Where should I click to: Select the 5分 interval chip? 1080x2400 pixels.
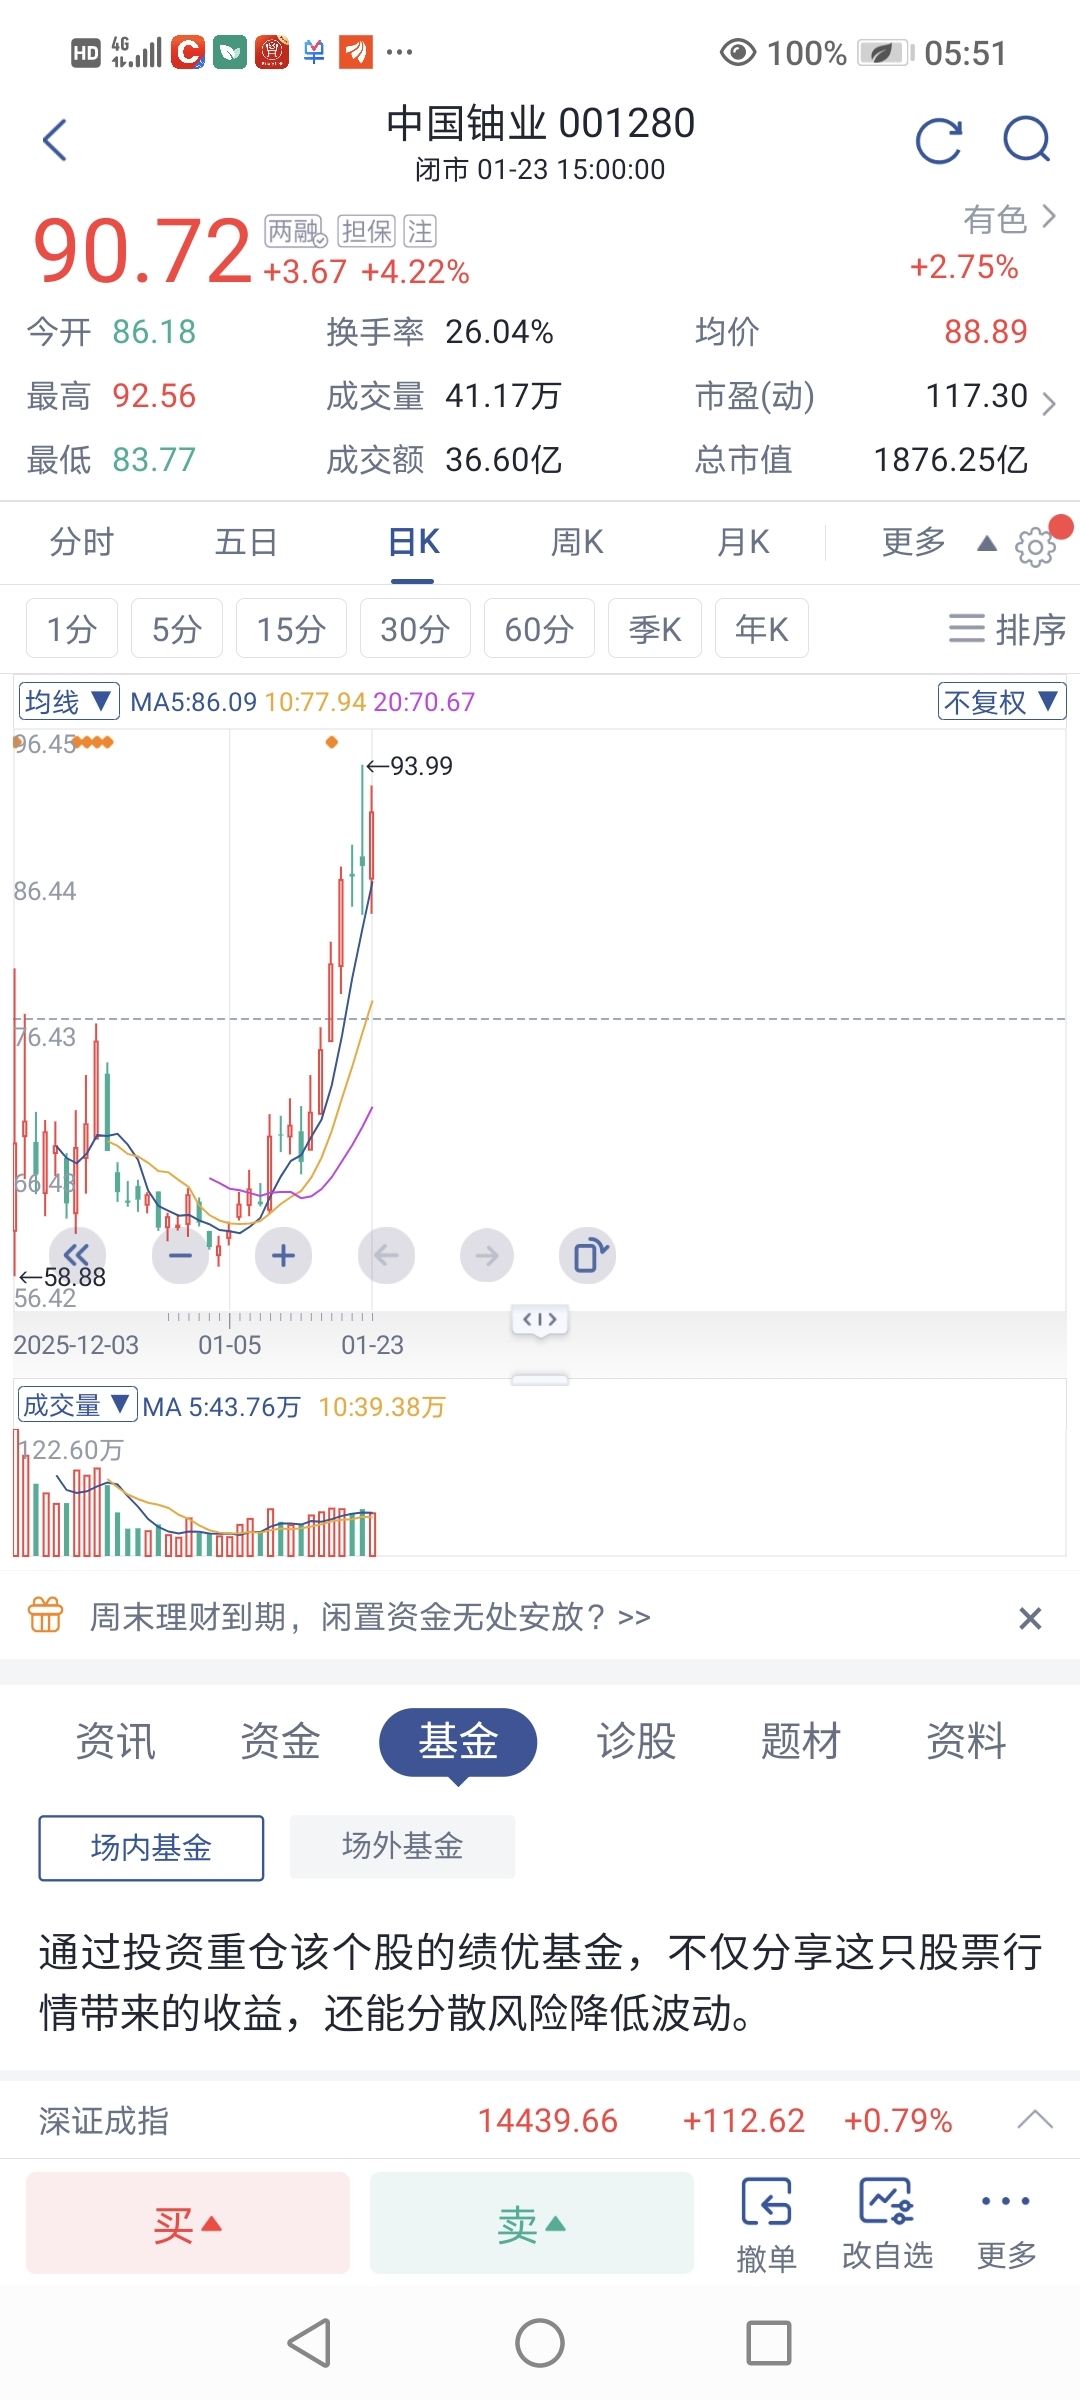coord(176,629)
